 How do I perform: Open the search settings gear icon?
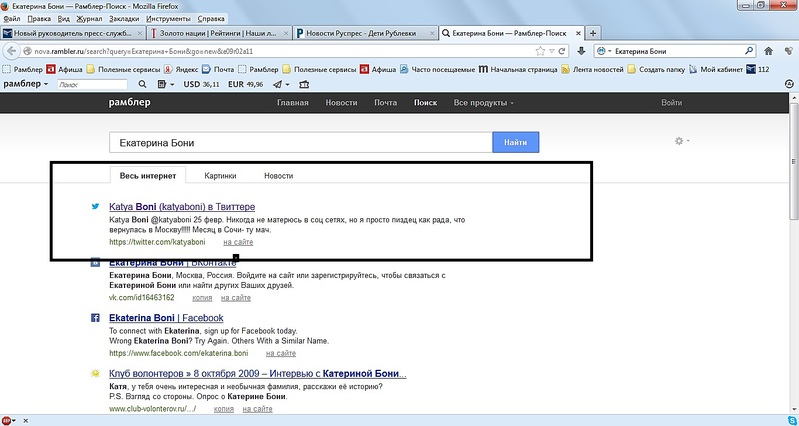pos(679,141)
